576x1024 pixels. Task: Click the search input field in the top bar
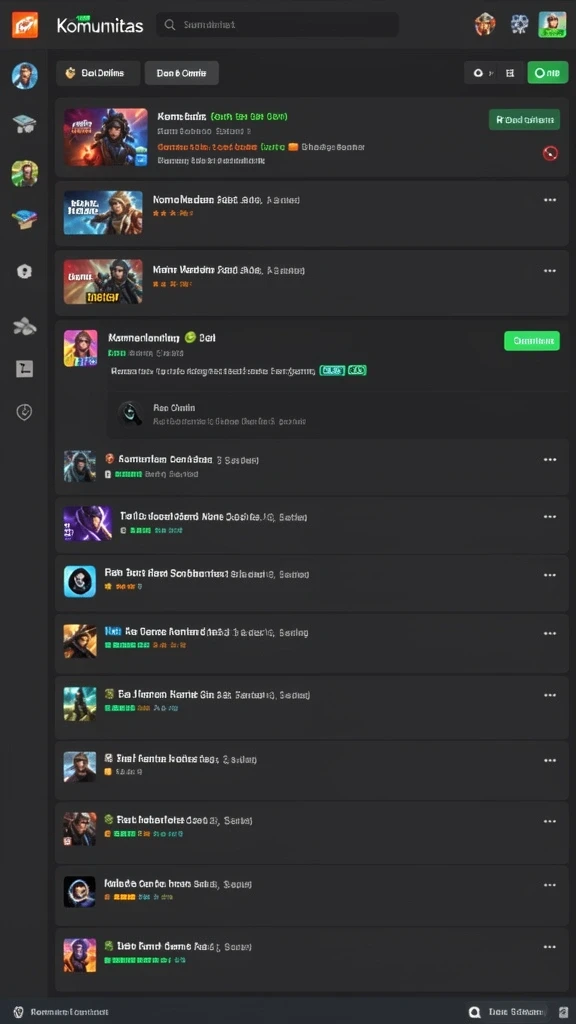[x=278, y=25]
